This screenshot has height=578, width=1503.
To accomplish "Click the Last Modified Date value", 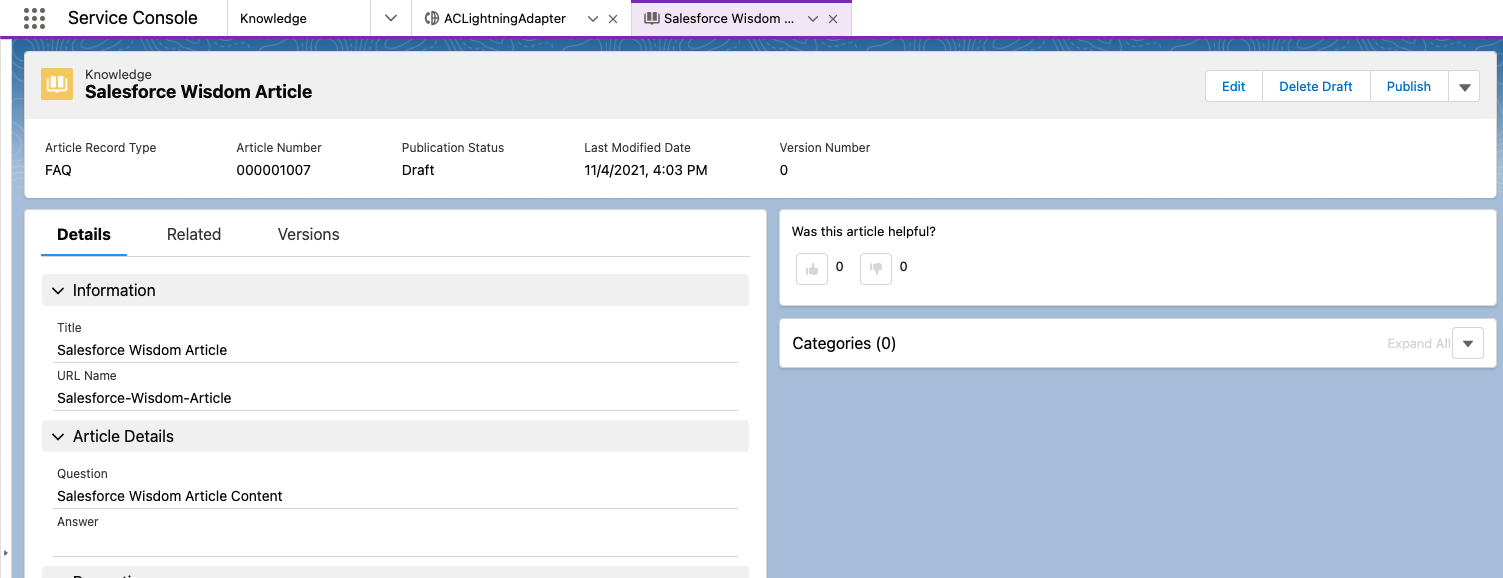I will 646,170.
